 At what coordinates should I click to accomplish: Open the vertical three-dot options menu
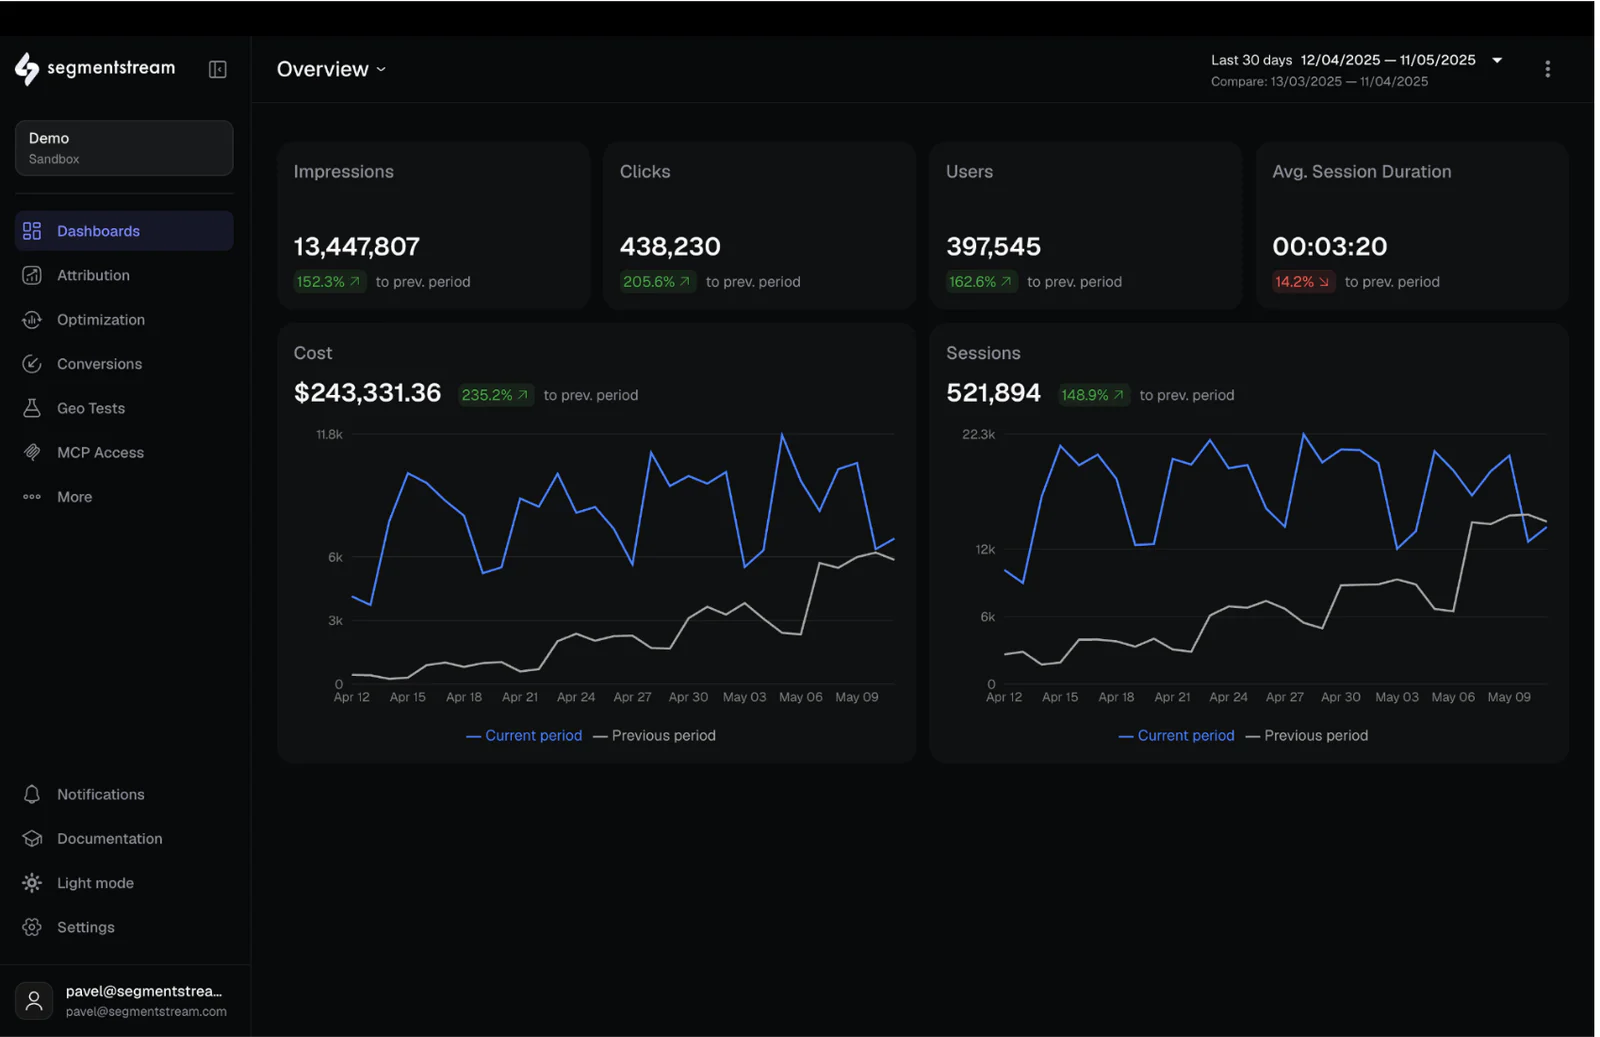1547,69
